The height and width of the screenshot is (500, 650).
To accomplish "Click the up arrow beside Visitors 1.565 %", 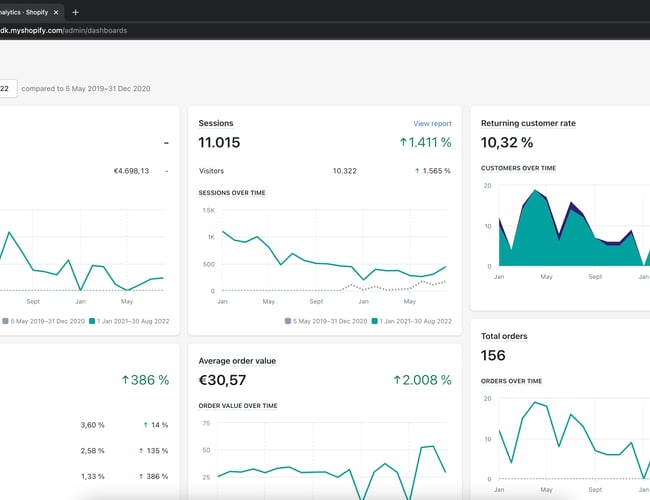I will pos(418,171).
